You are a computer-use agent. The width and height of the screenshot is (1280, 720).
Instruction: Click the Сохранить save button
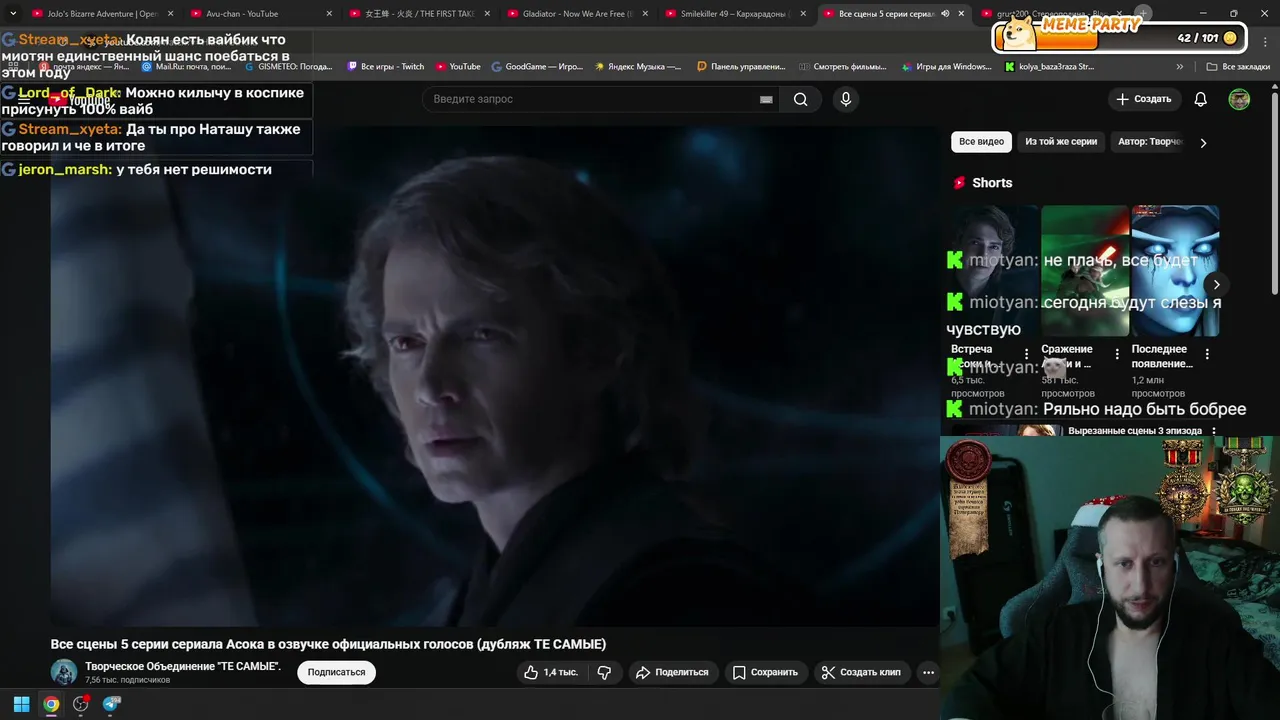pyautogui.click(x=765, y=672)
